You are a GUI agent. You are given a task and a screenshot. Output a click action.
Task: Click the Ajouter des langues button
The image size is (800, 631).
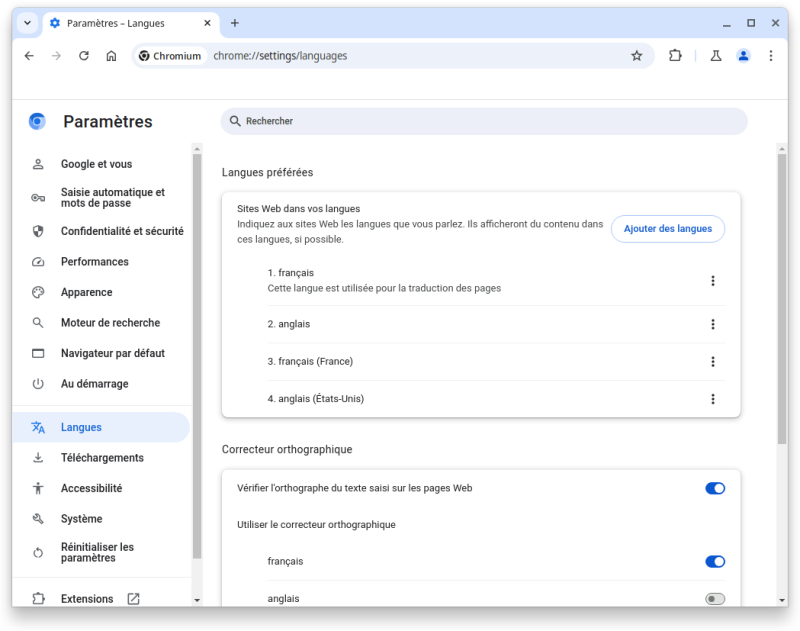point(667,229)
